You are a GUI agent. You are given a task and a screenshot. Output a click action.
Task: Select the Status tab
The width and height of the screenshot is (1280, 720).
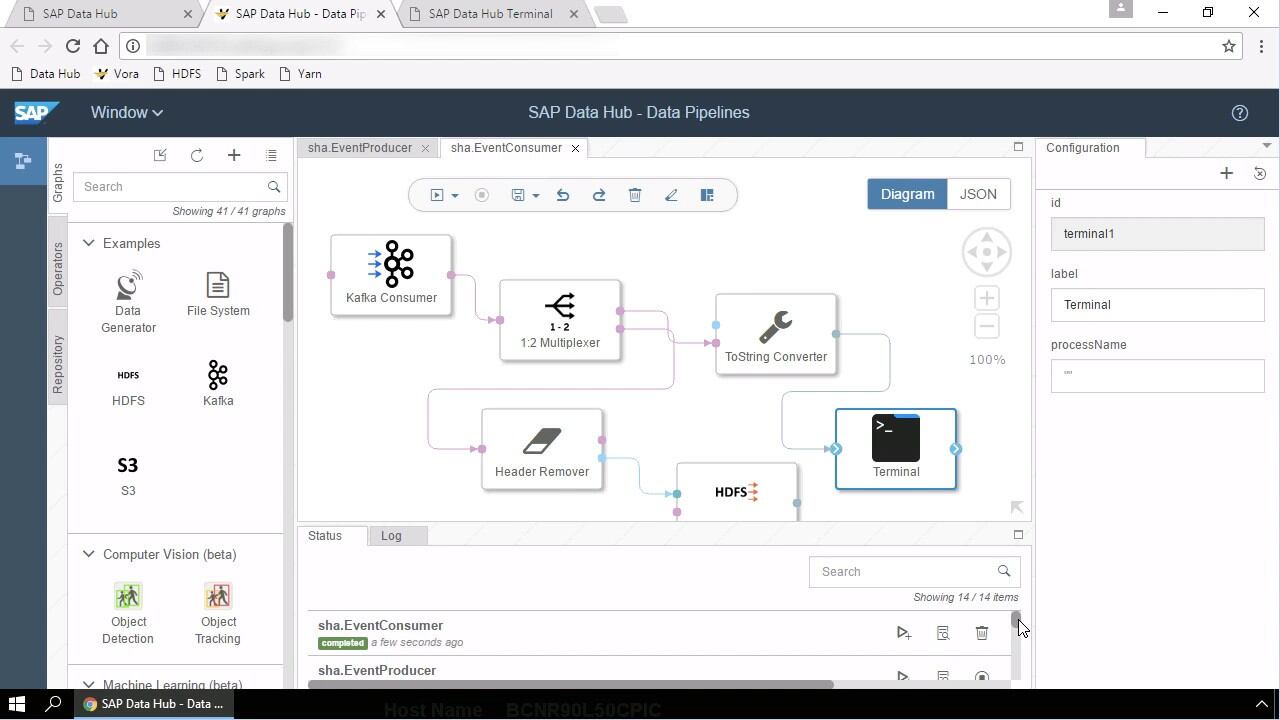325,536
